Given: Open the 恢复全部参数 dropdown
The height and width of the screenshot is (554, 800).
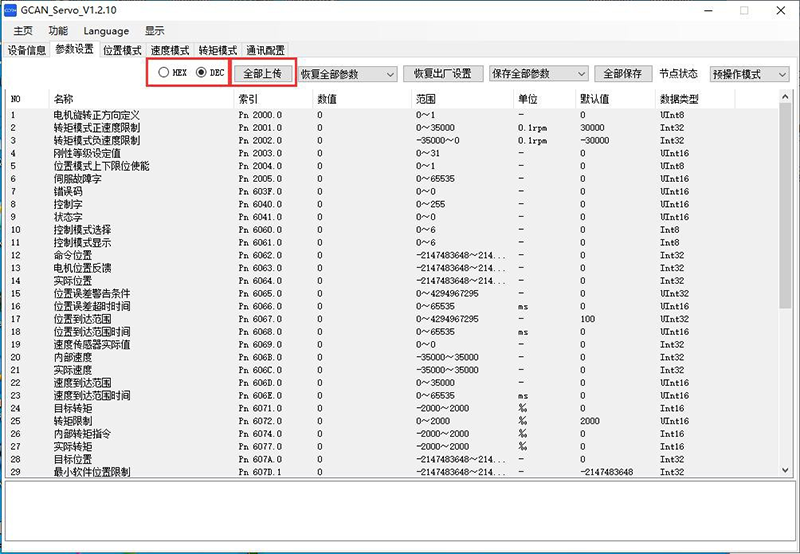Looking at the screenshot, I should click(x=347, y=74).
